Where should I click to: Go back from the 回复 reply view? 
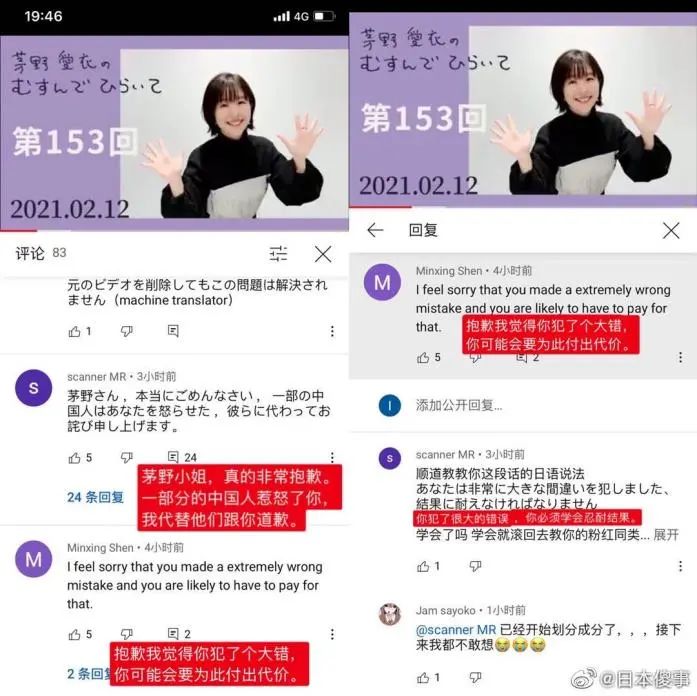375,230
